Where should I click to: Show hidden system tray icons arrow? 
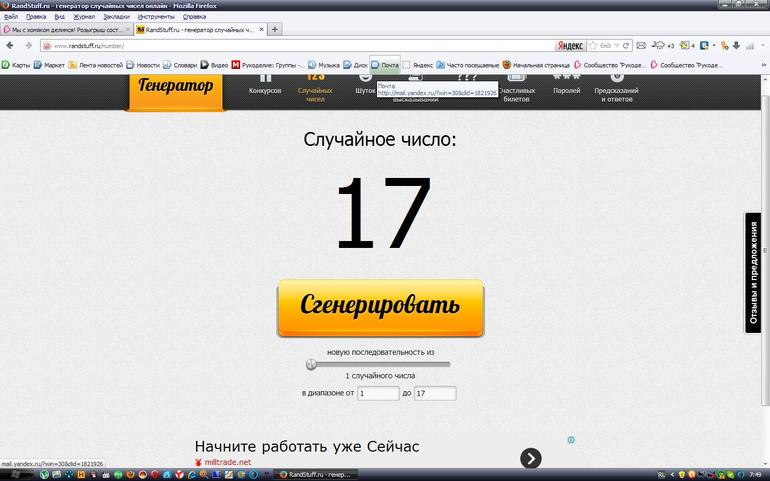tap(672, 475)
